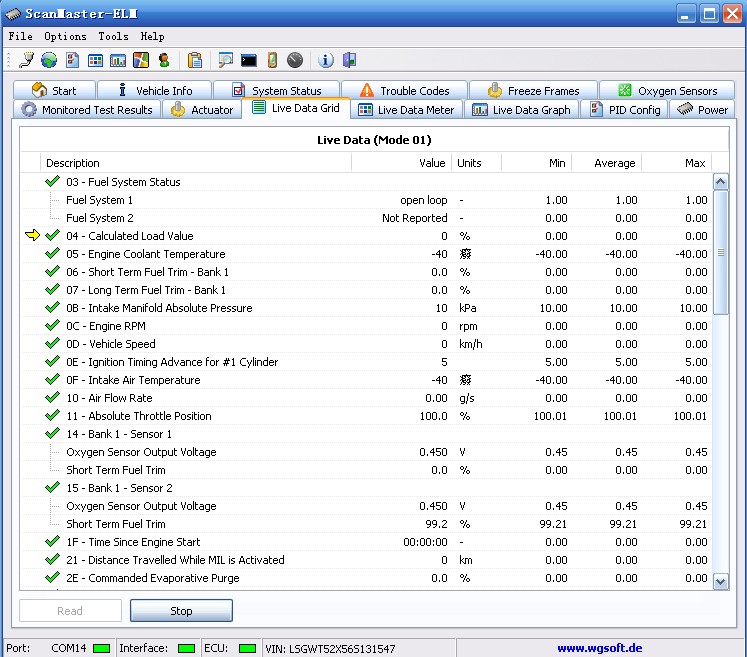Click the VIN: LSGWT52X56S131547 status text
This screenshot has width=747, height=657.
(330, 648)
